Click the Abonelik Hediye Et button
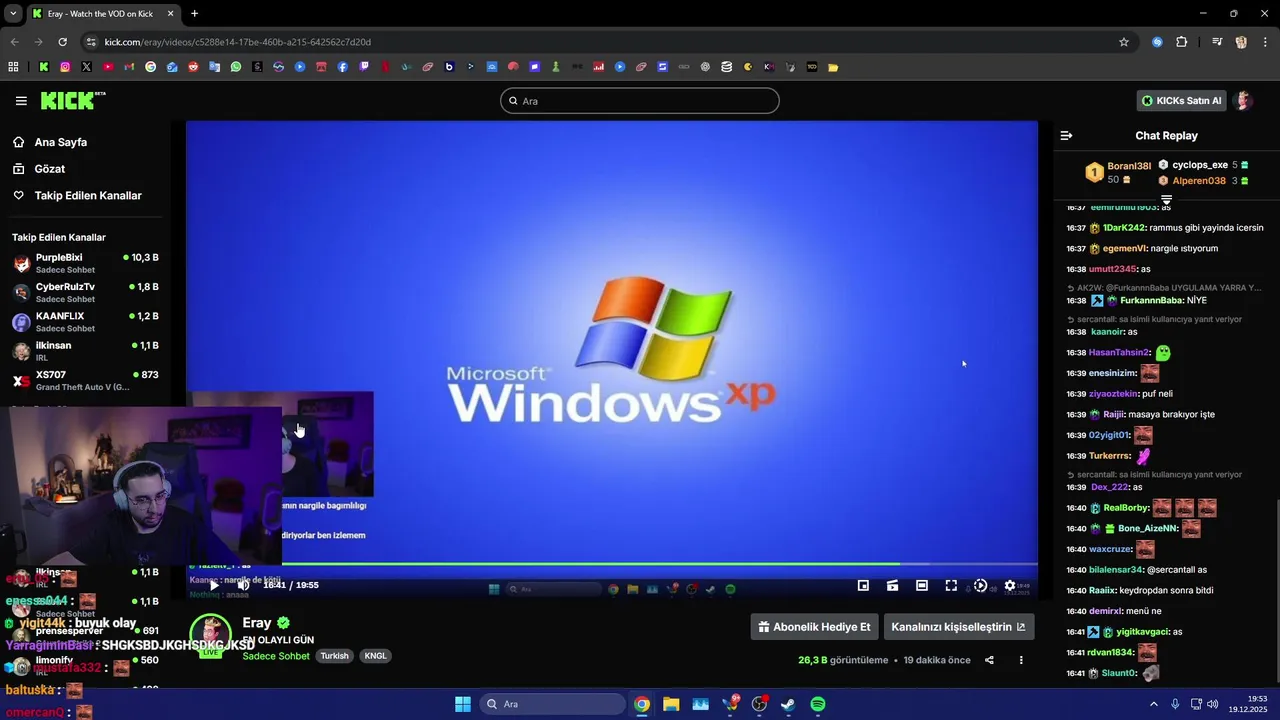The image size is (1280, 720). (x=814, y=627)
